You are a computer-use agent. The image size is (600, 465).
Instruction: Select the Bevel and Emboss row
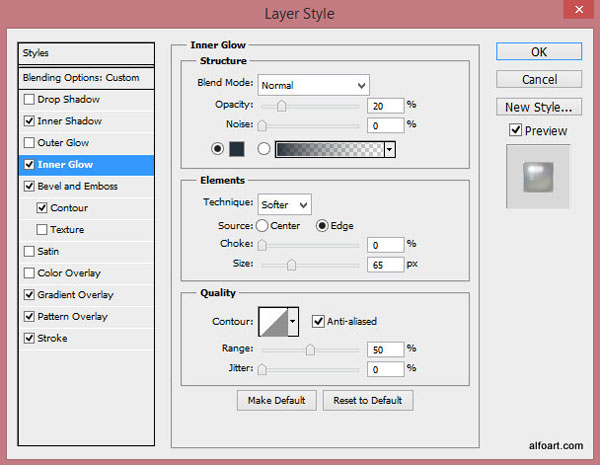click(86, 186)
